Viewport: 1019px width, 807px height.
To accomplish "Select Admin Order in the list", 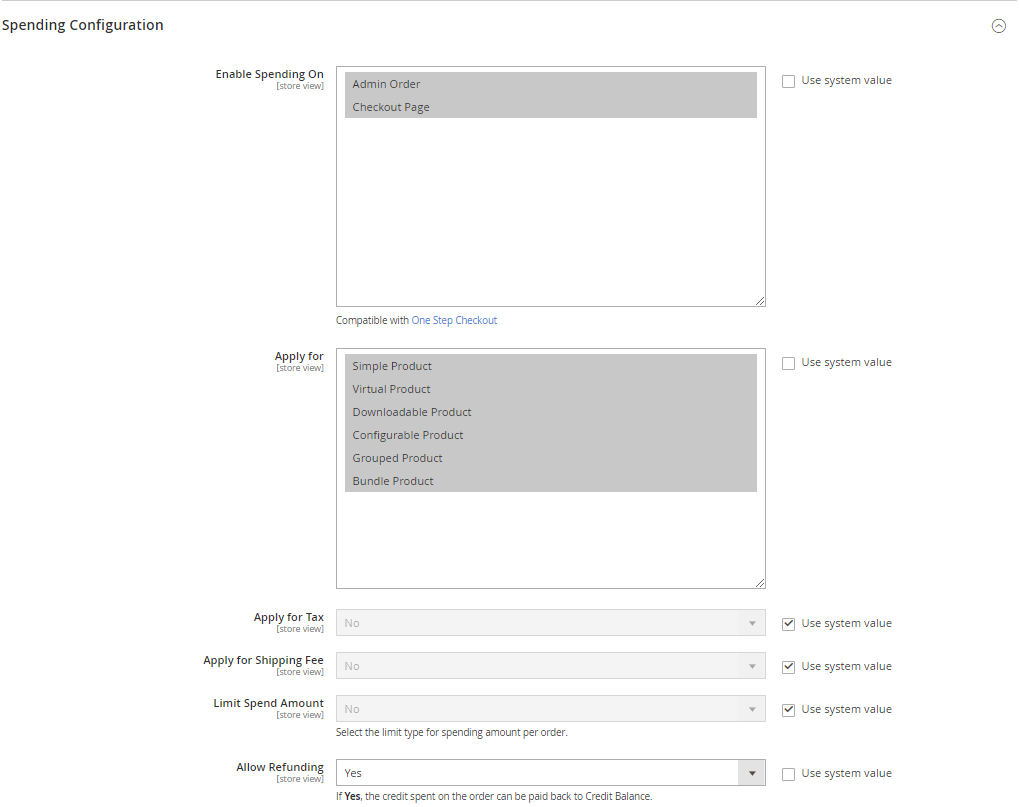I will pyautogui.click(x=387, y=84).
